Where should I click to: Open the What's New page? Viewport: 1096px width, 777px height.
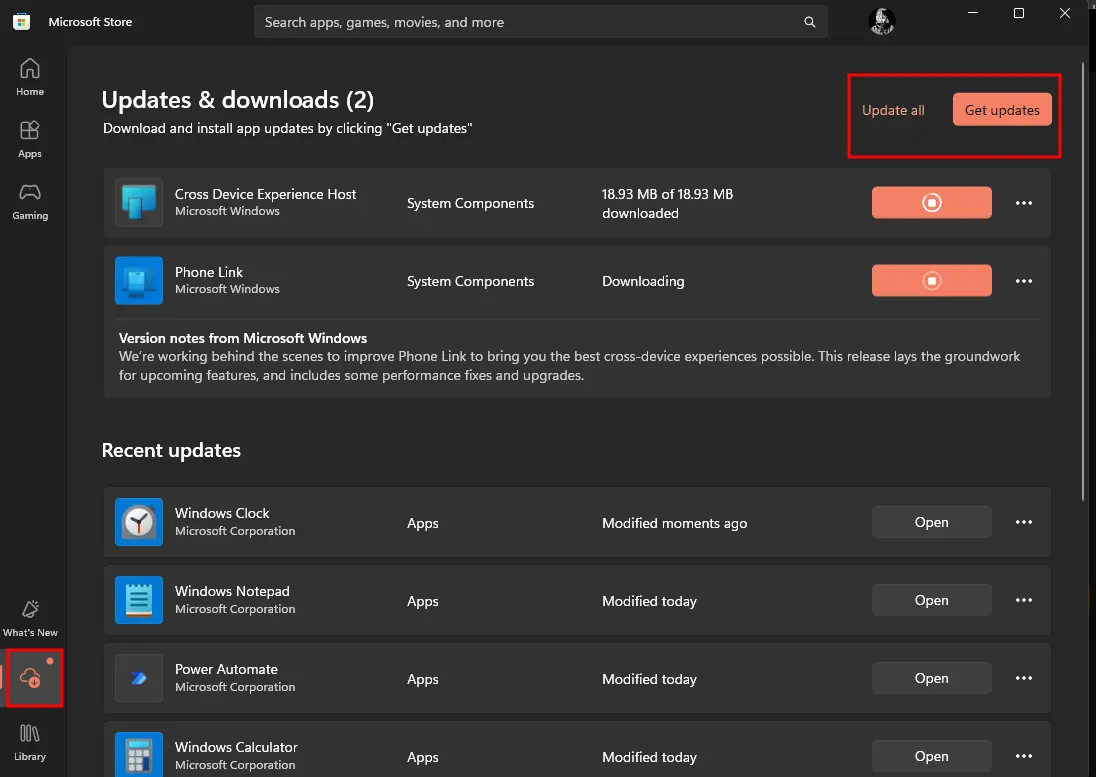(30, 619)
